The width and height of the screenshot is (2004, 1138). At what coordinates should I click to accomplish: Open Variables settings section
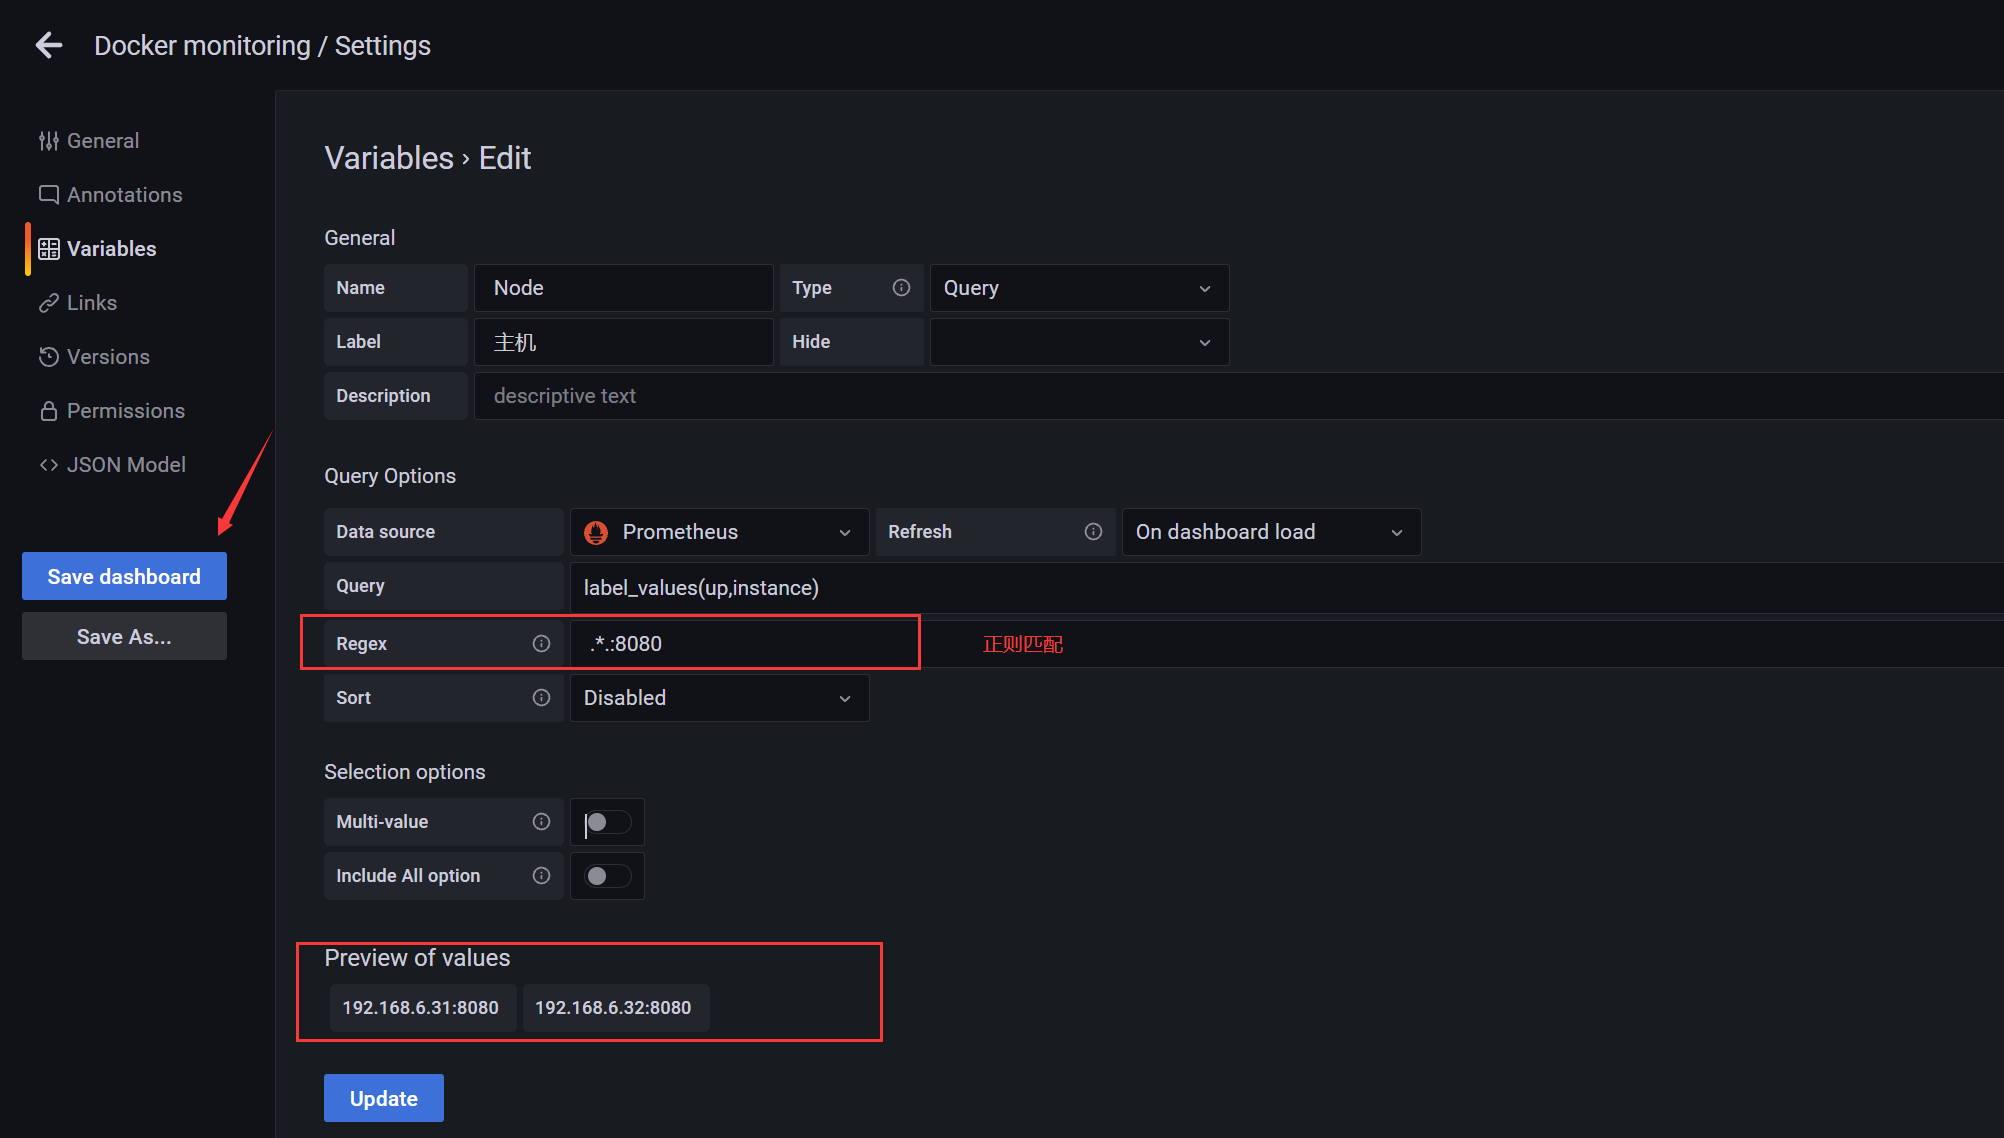(x=111, y=249)
